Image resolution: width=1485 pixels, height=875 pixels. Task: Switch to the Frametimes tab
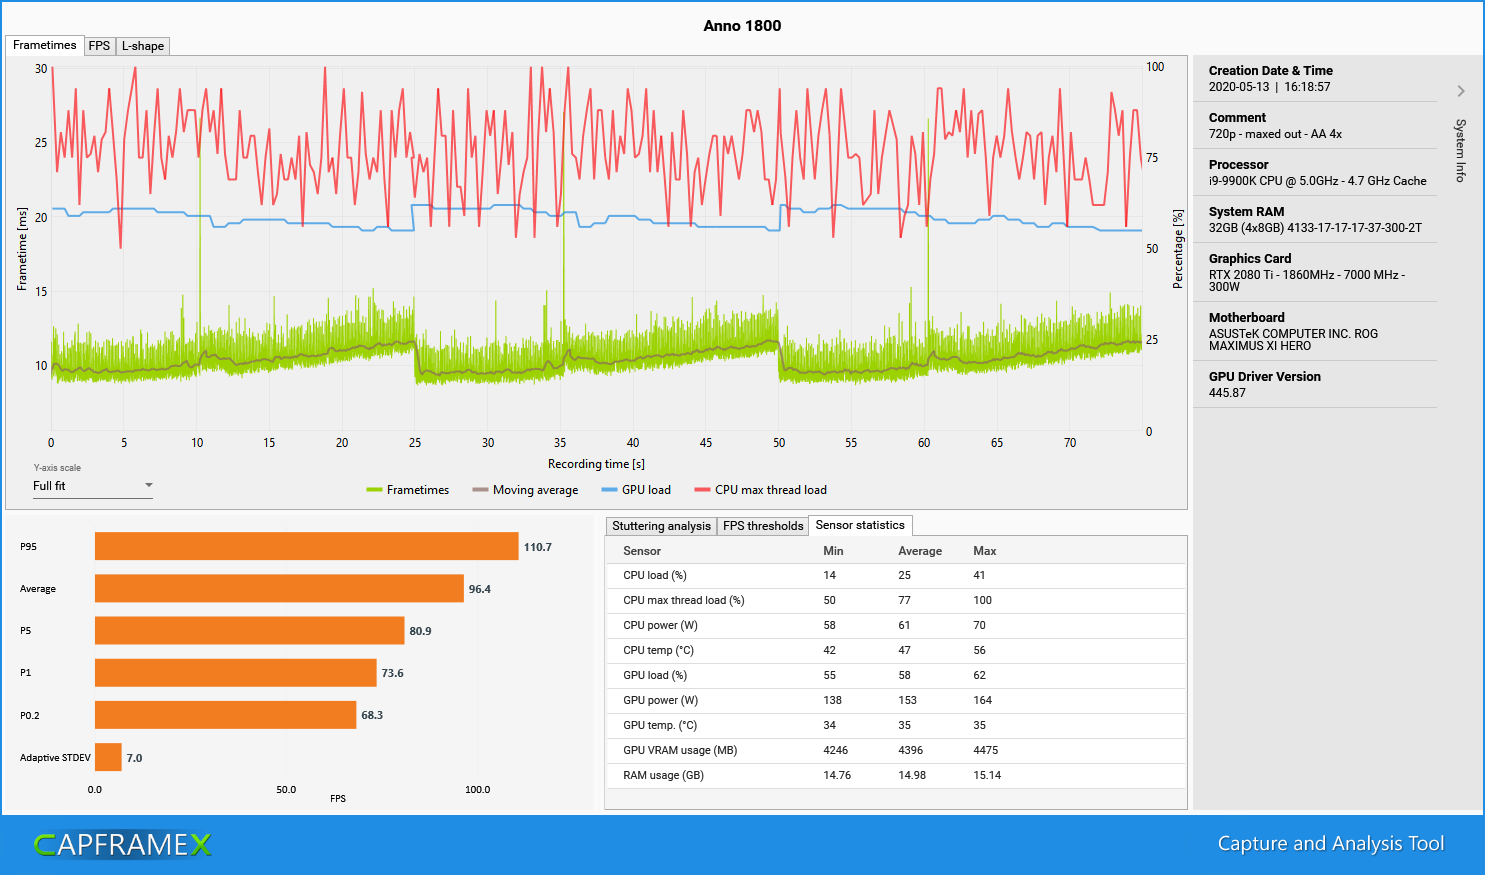click(45, 45)
